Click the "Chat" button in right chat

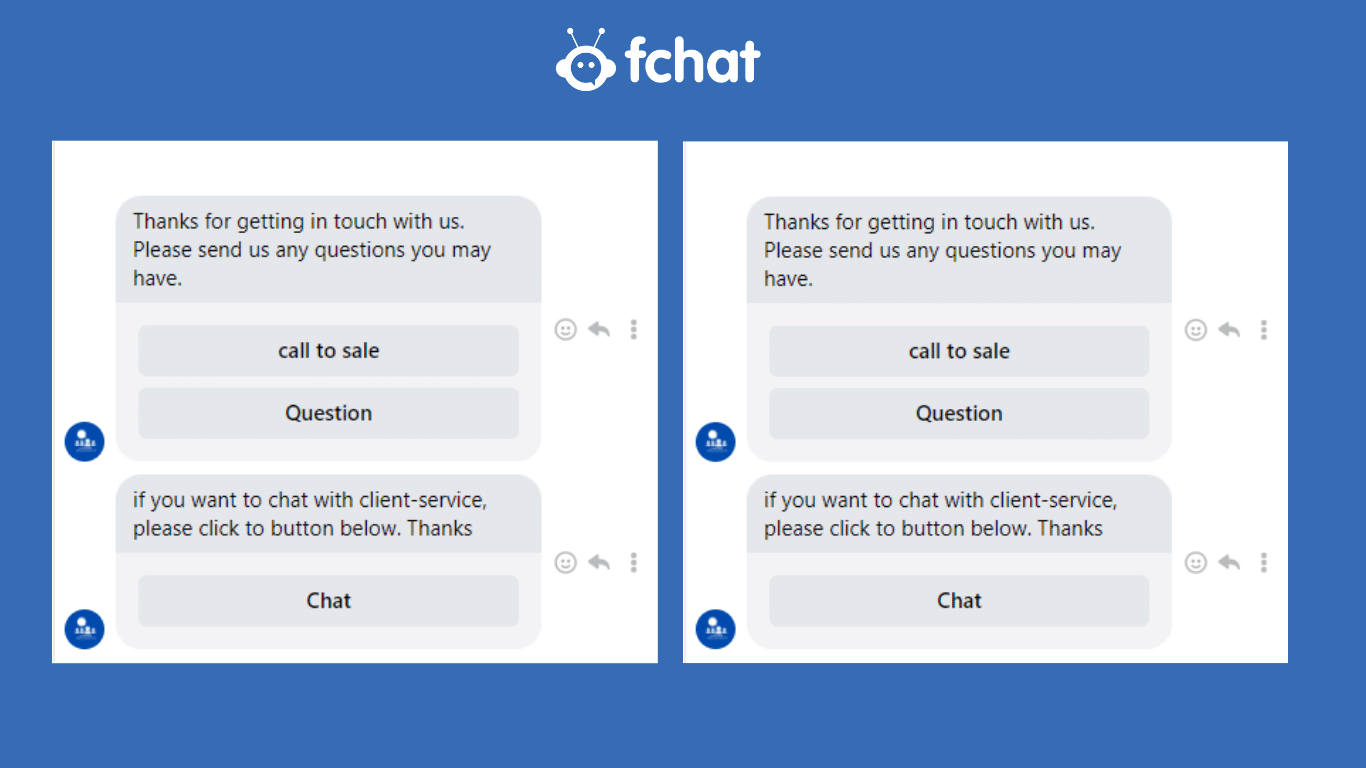click(x=959, y=601)
